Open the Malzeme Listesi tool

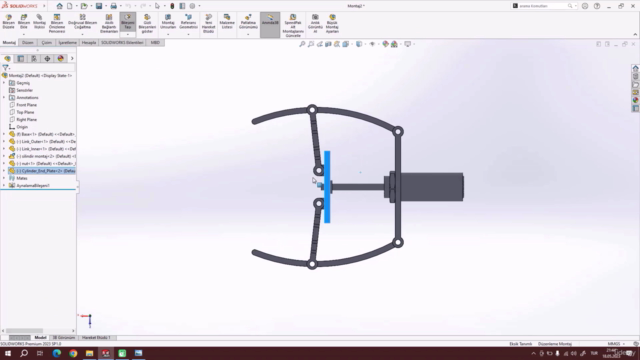click(227, 22)
